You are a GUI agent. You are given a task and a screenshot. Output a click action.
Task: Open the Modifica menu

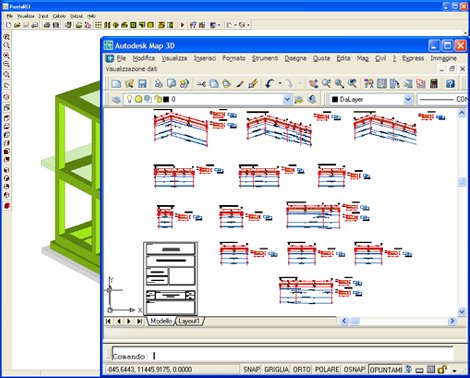pos(144,58)
